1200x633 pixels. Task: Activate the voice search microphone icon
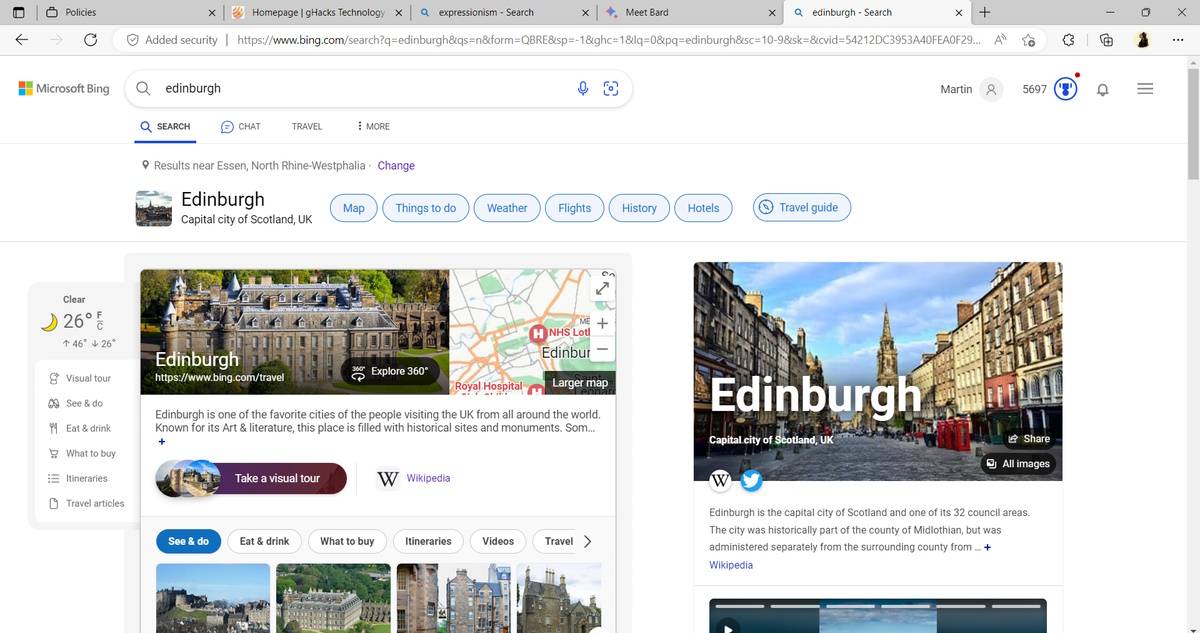tap(583, 88)
